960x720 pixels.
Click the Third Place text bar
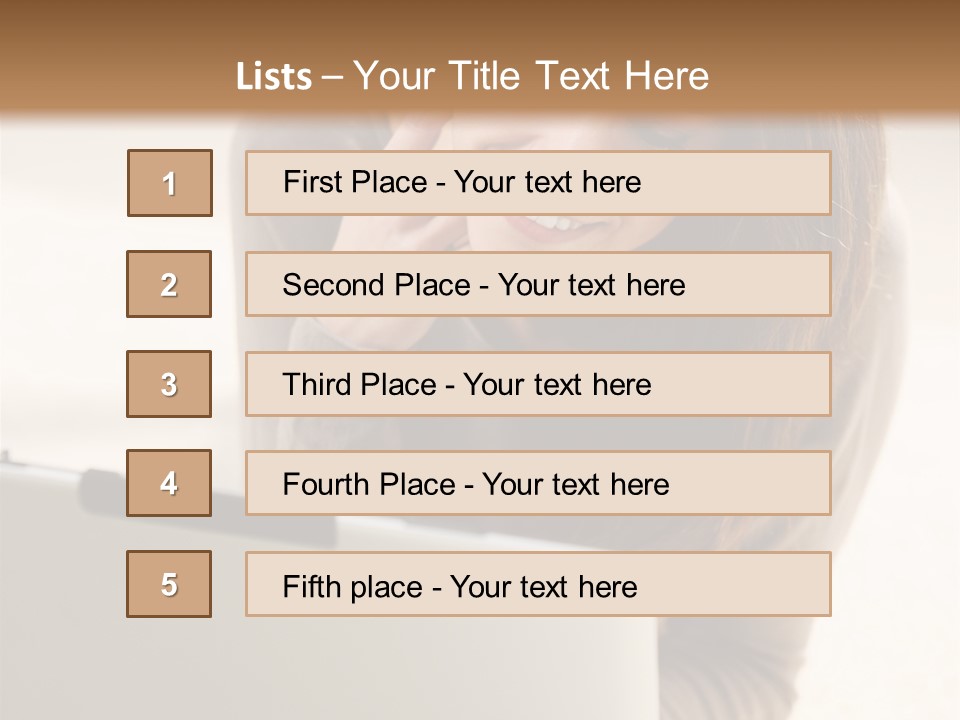pos(538,384)
